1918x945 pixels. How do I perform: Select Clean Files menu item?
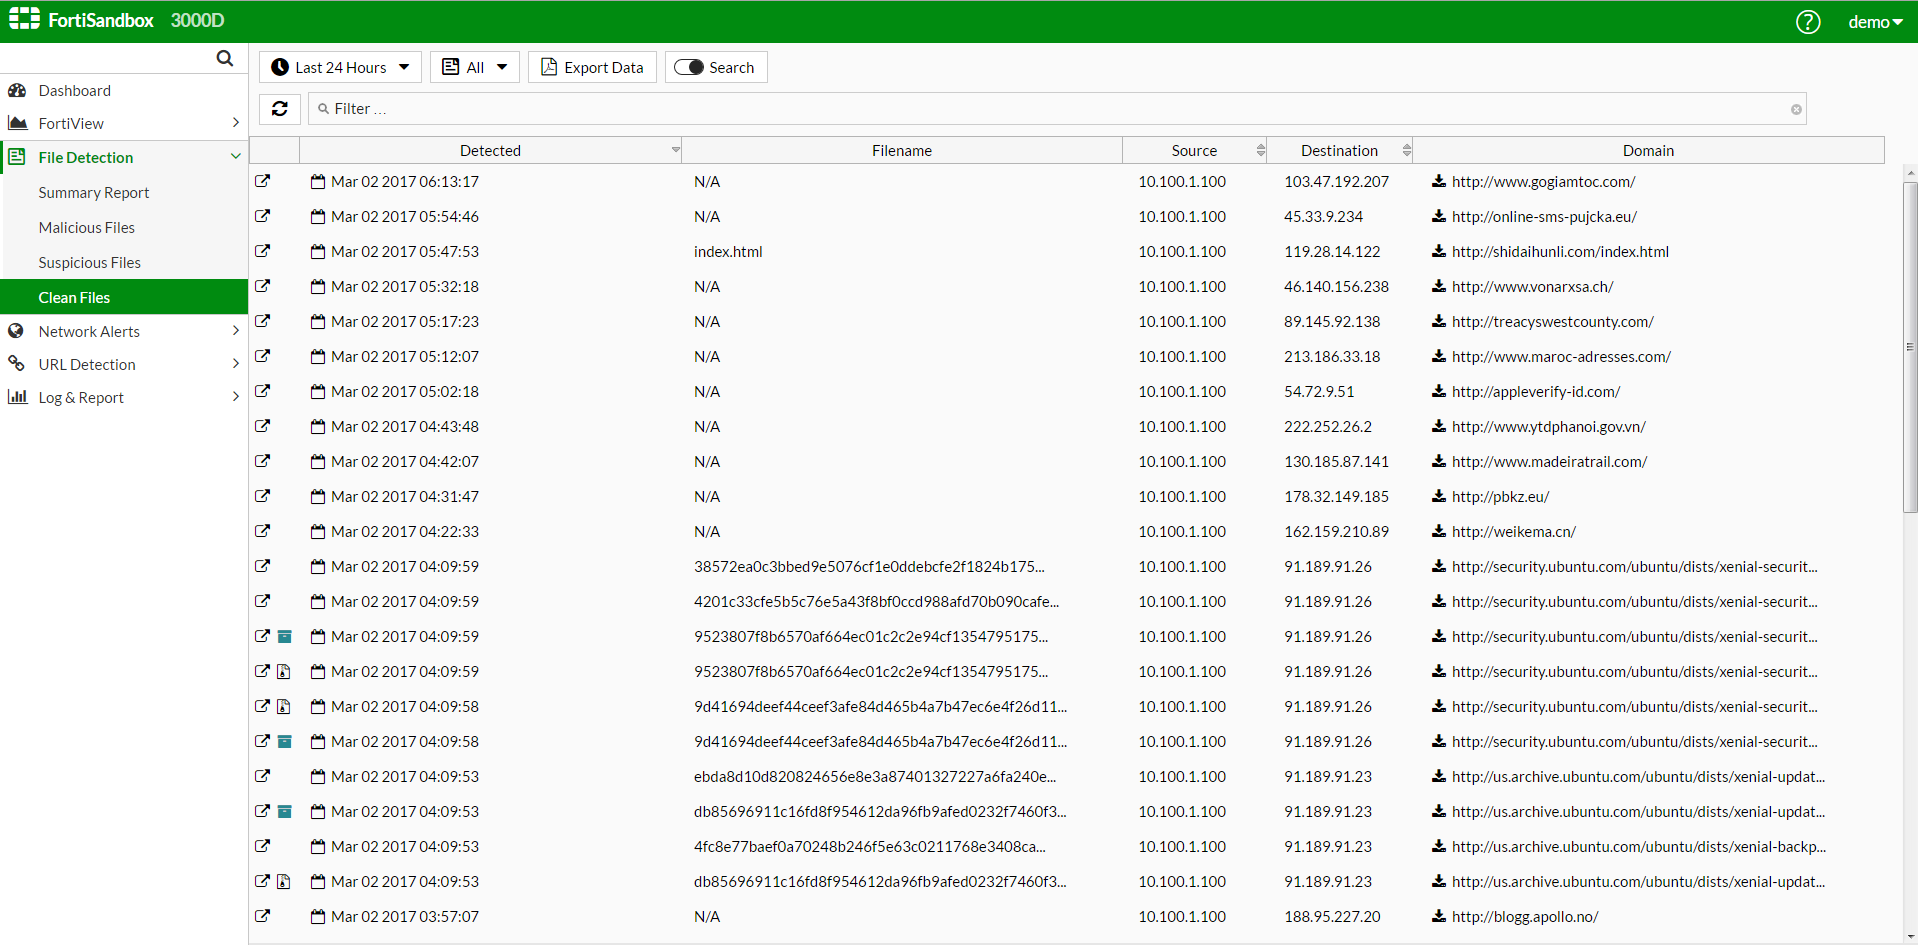coord(124,297)
